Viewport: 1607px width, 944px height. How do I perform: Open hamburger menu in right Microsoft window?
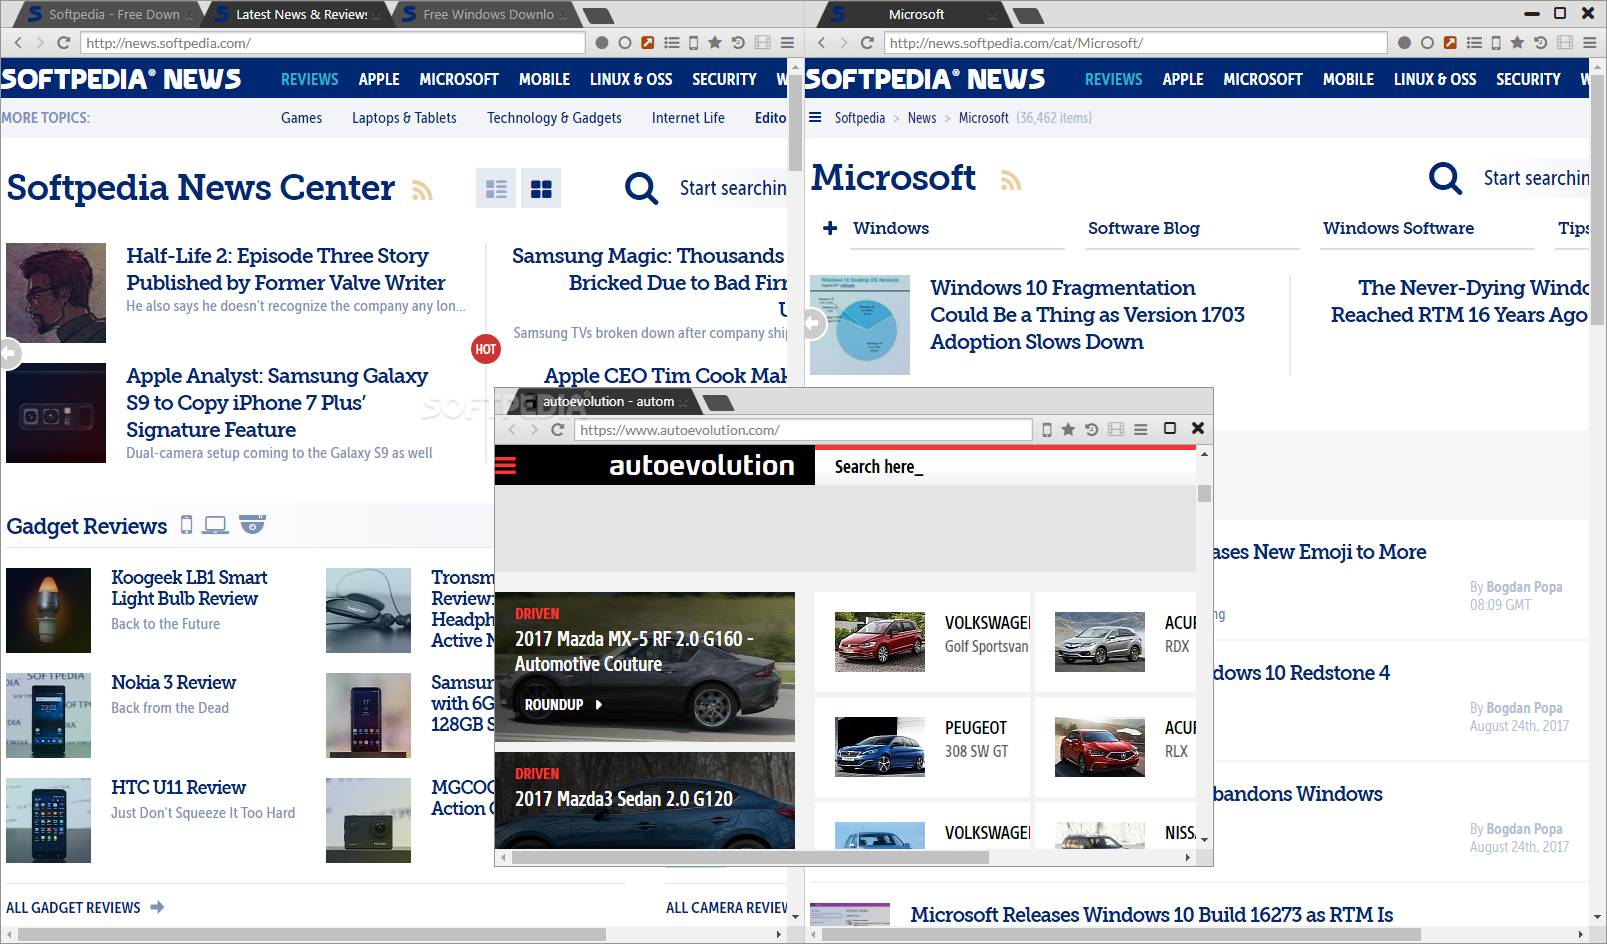click(x=1590, y=43)
